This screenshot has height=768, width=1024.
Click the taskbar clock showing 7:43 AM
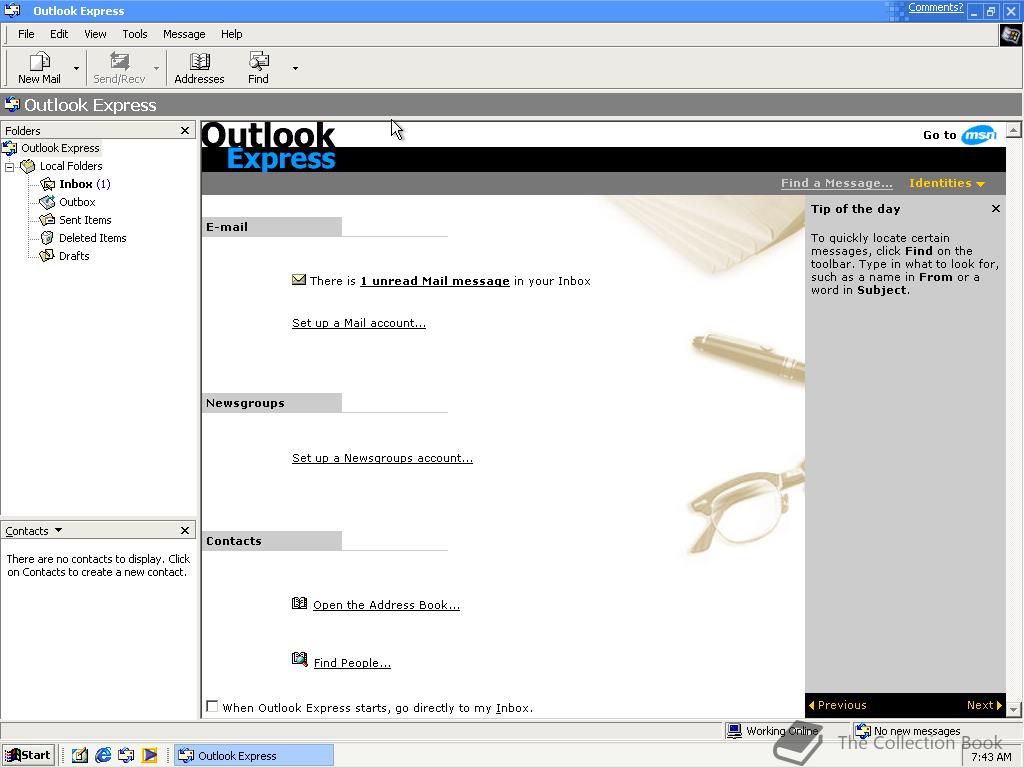991,757
